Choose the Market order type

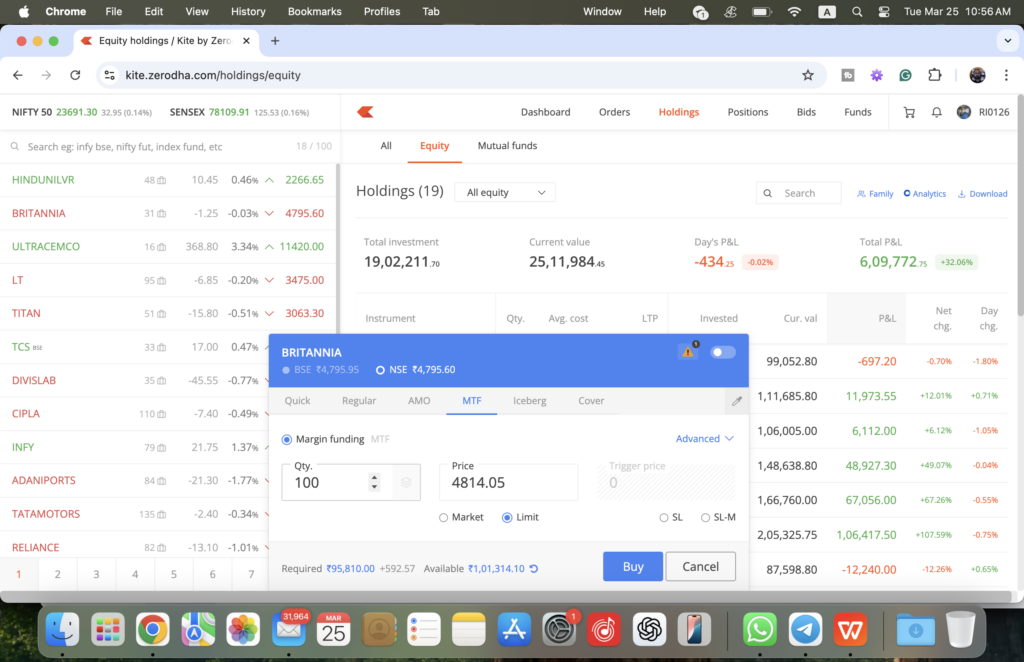tap(443, 518)
